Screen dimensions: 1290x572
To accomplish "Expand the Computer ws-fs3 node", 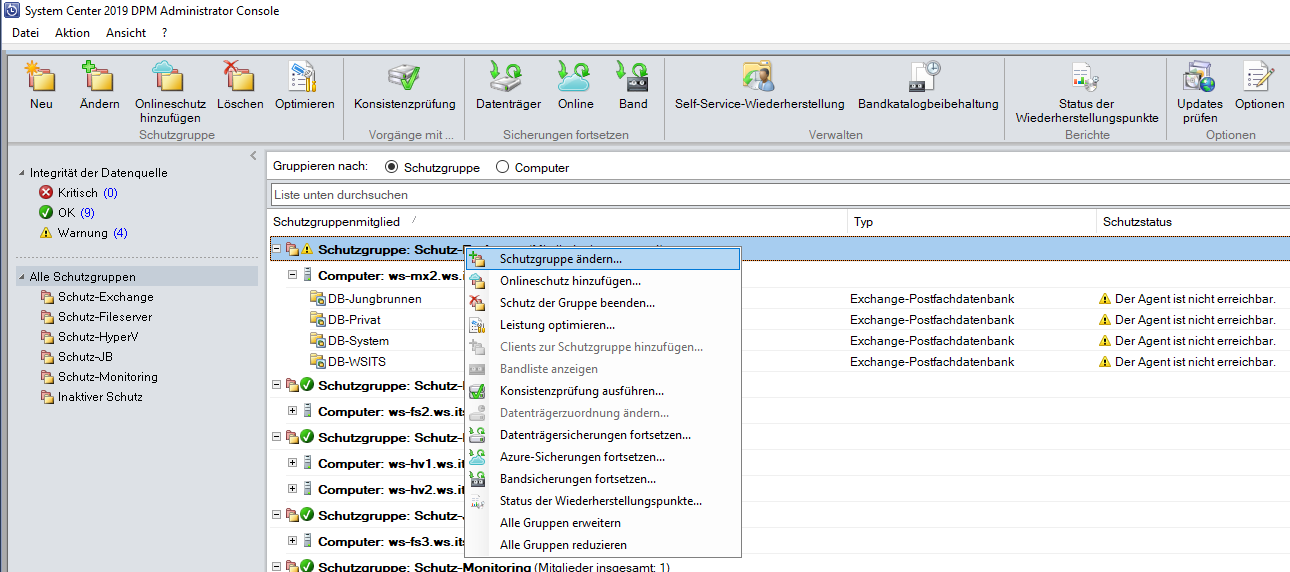I will click(x=293, y=541).
